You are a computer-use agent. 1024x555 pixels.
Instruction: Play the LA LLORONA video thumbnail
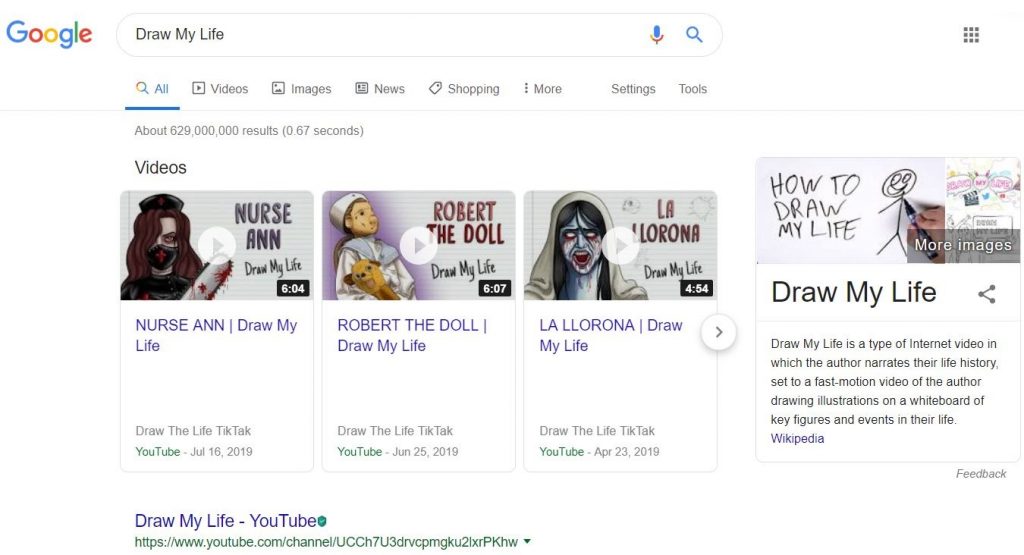pos(620,246)
